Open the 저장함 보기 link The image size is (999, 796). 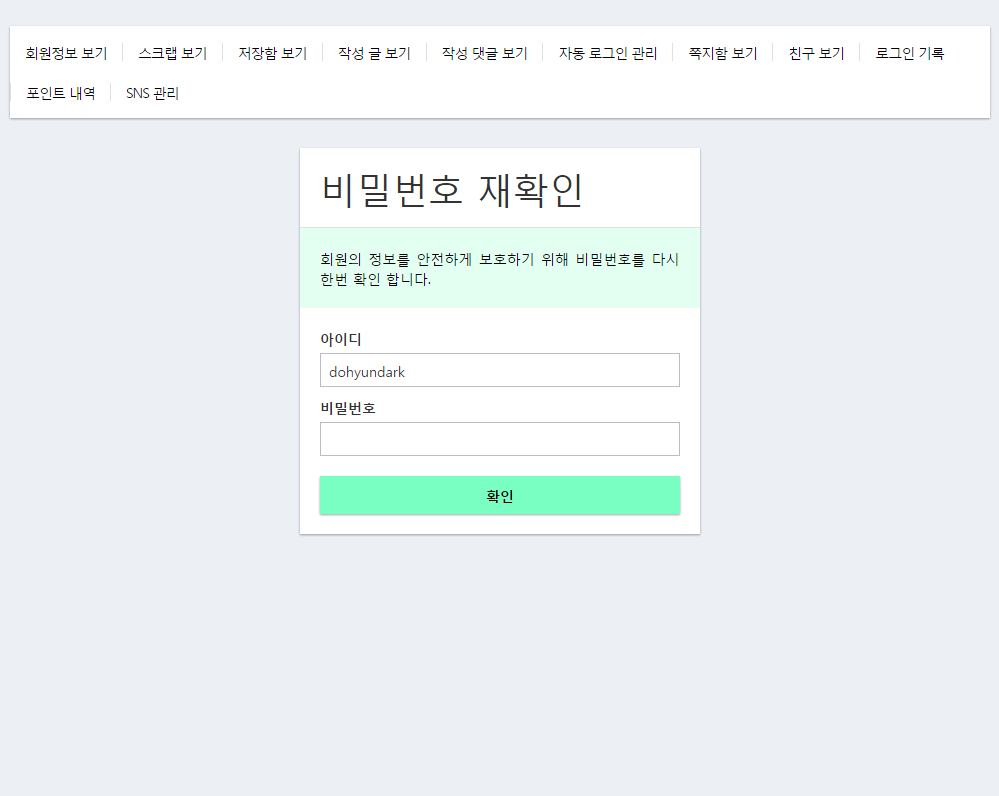pos(271,52)
